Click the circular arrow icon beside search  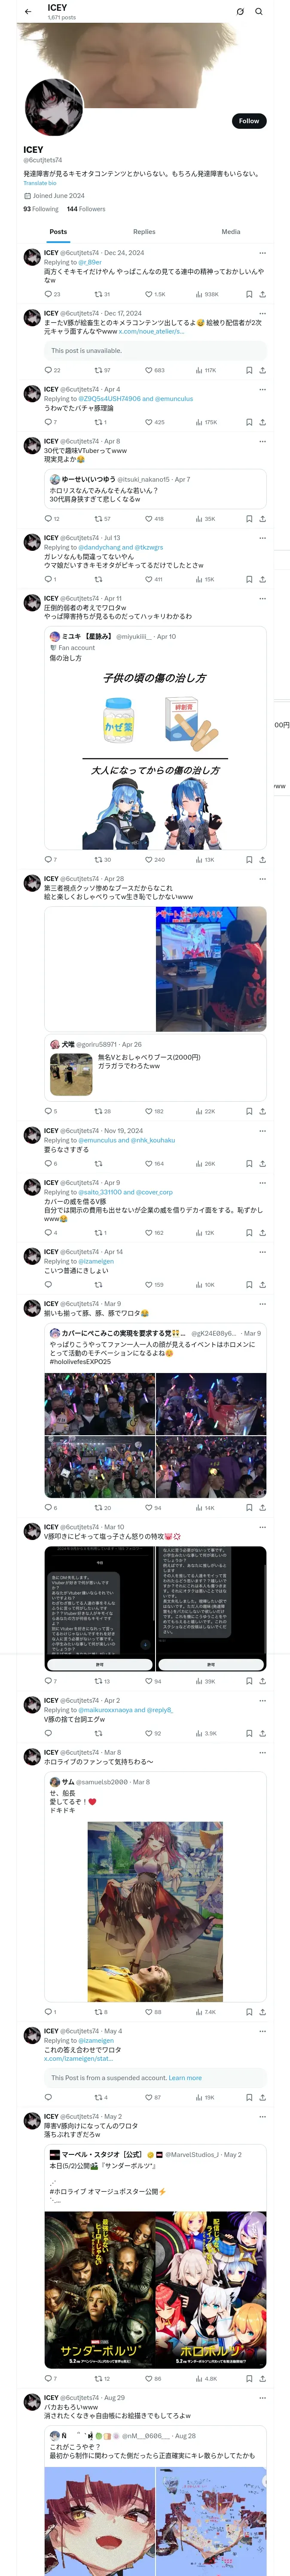[x=240, y=11]
